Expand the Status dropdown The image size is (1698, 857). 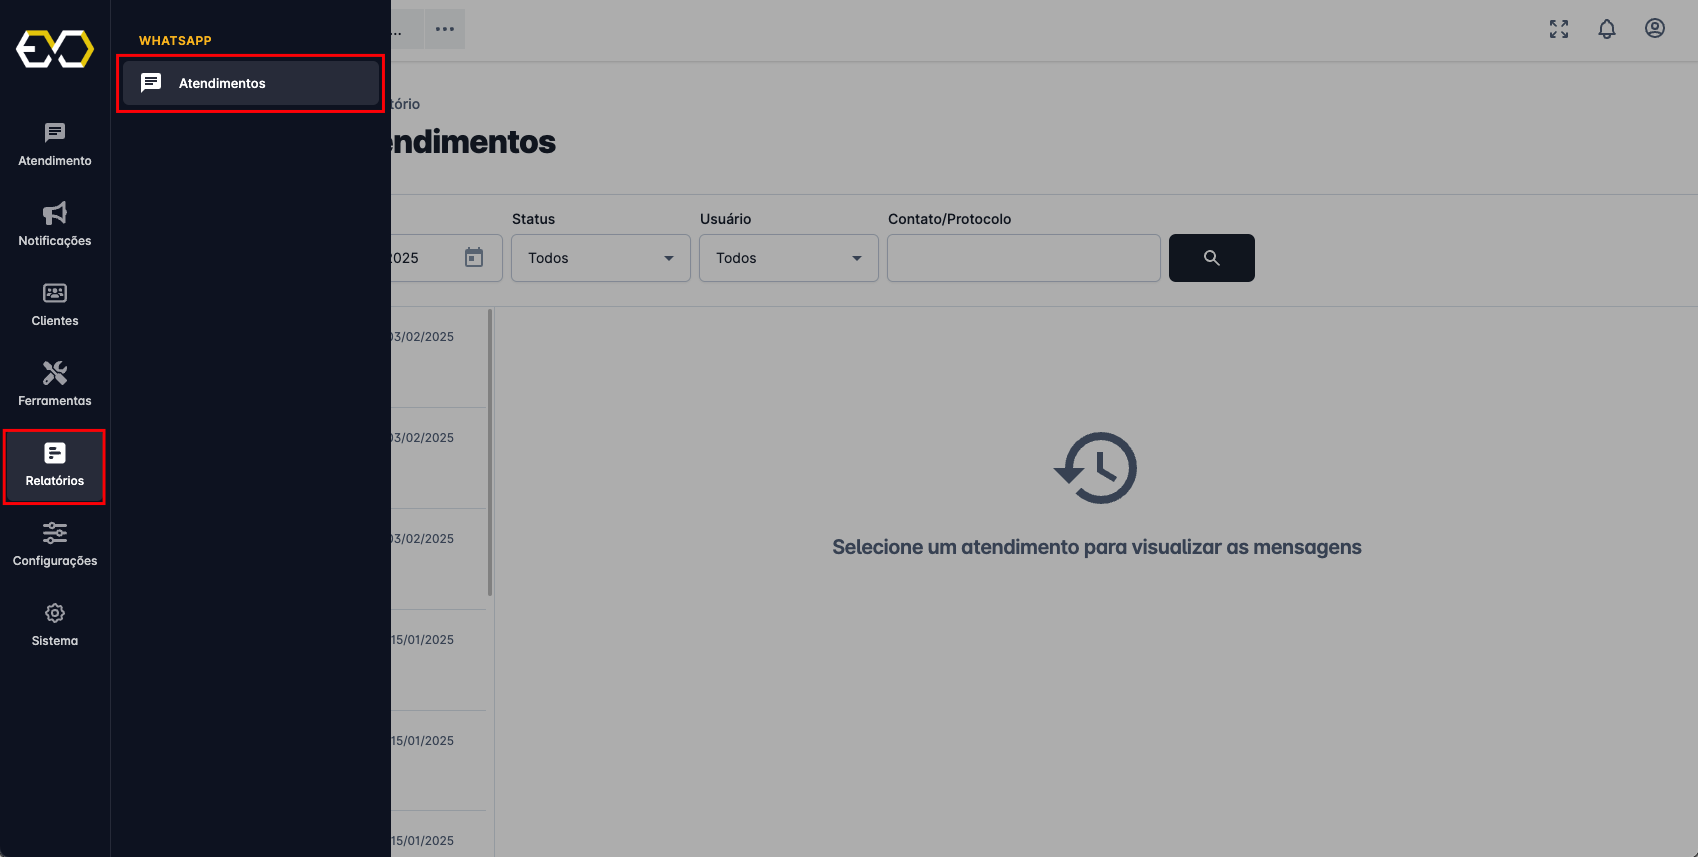tap(601, 258)
